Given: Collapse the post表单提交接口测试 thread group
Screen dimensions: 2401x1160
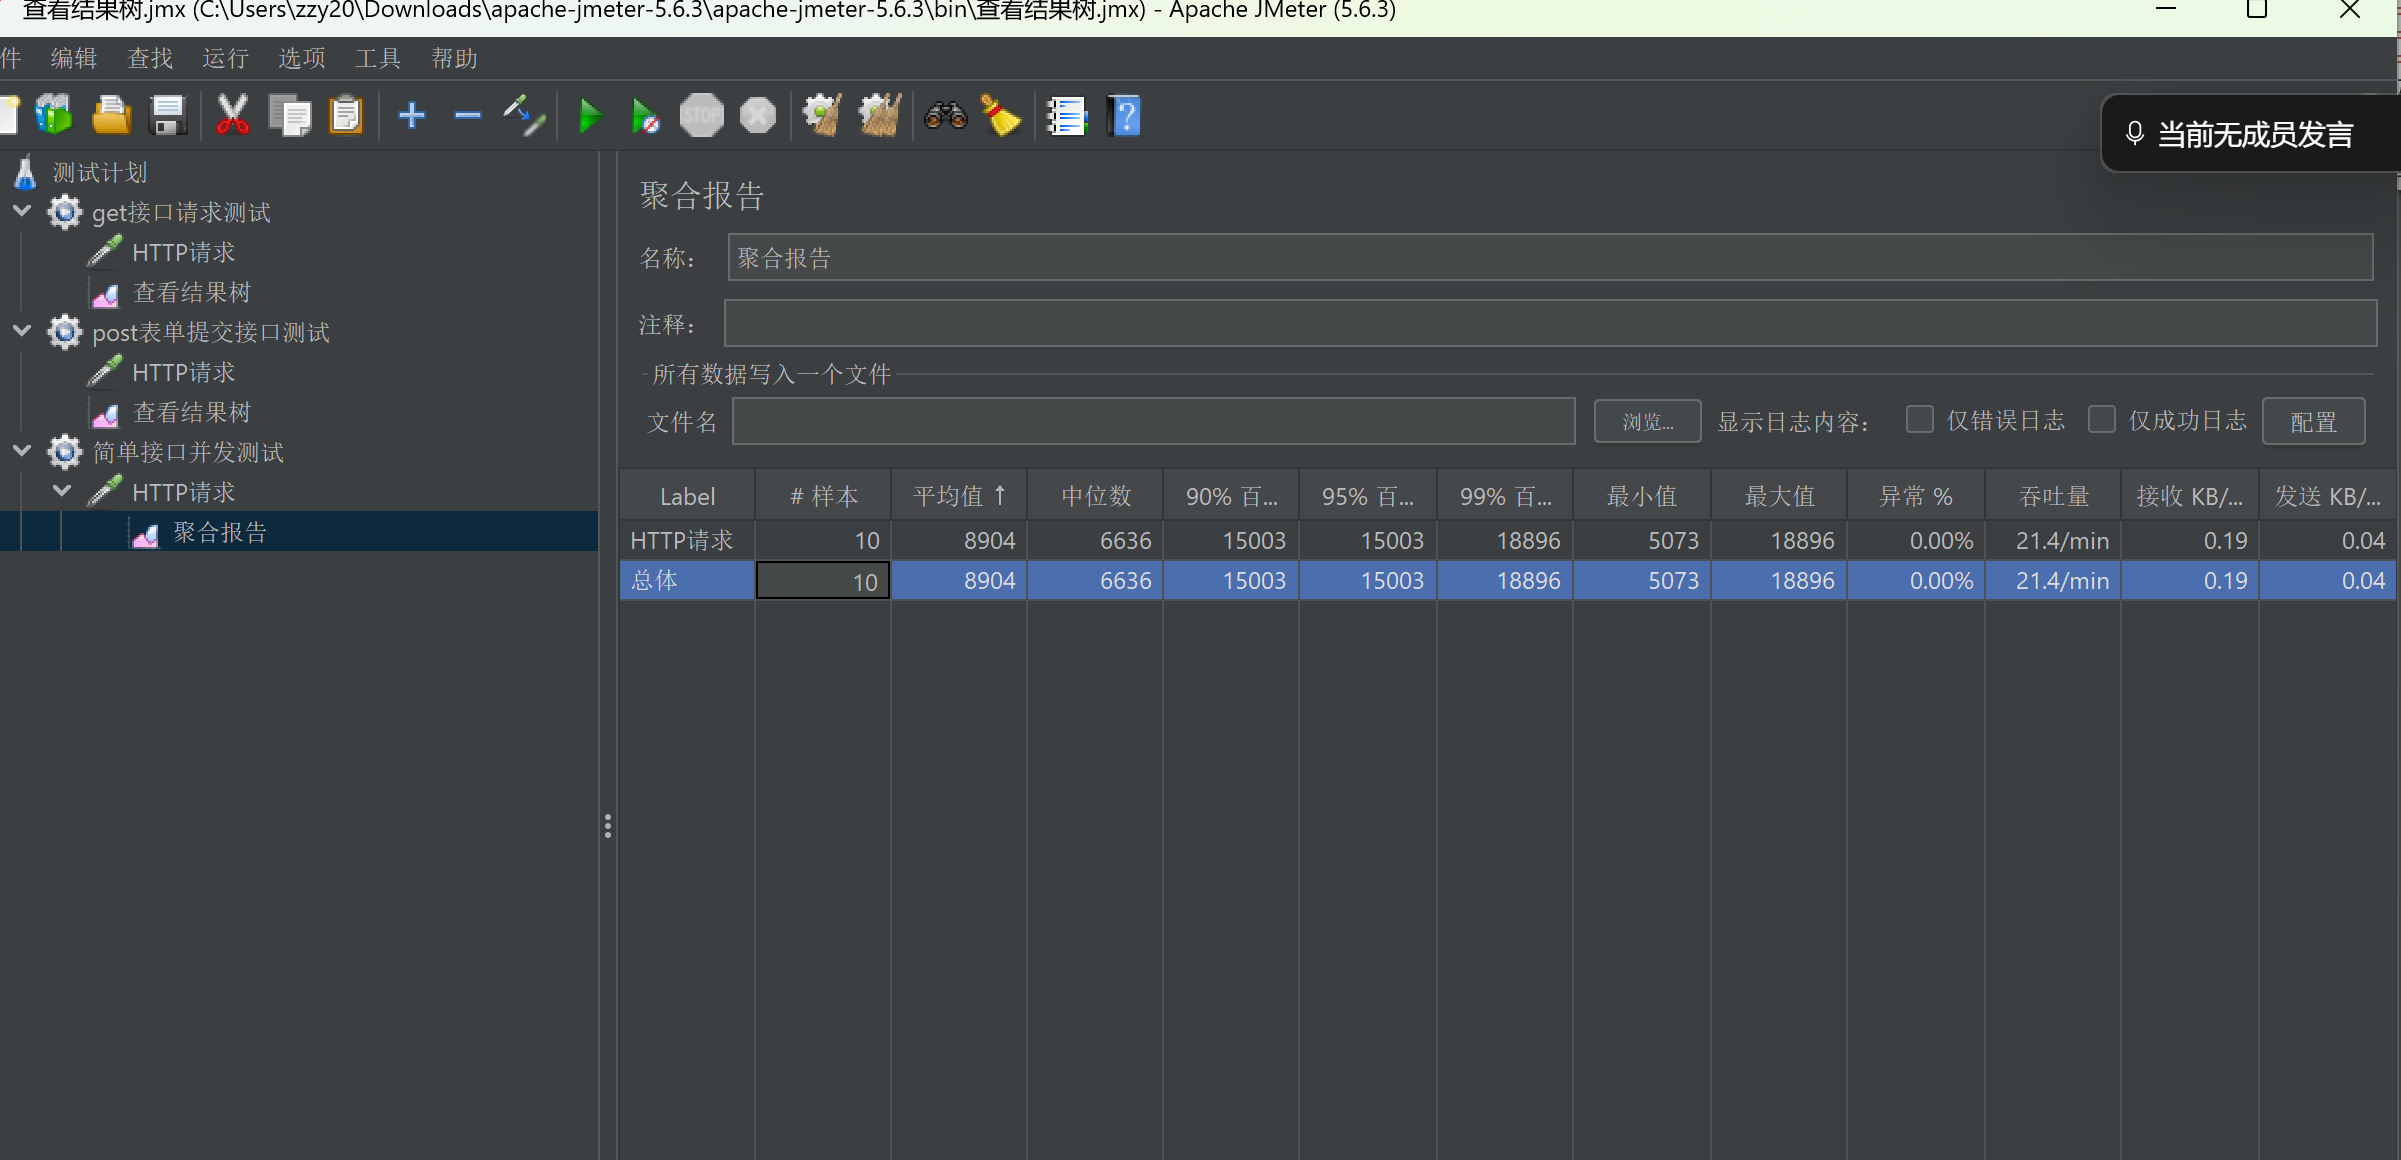Looking at the screenshot, I should pos(22,332).
